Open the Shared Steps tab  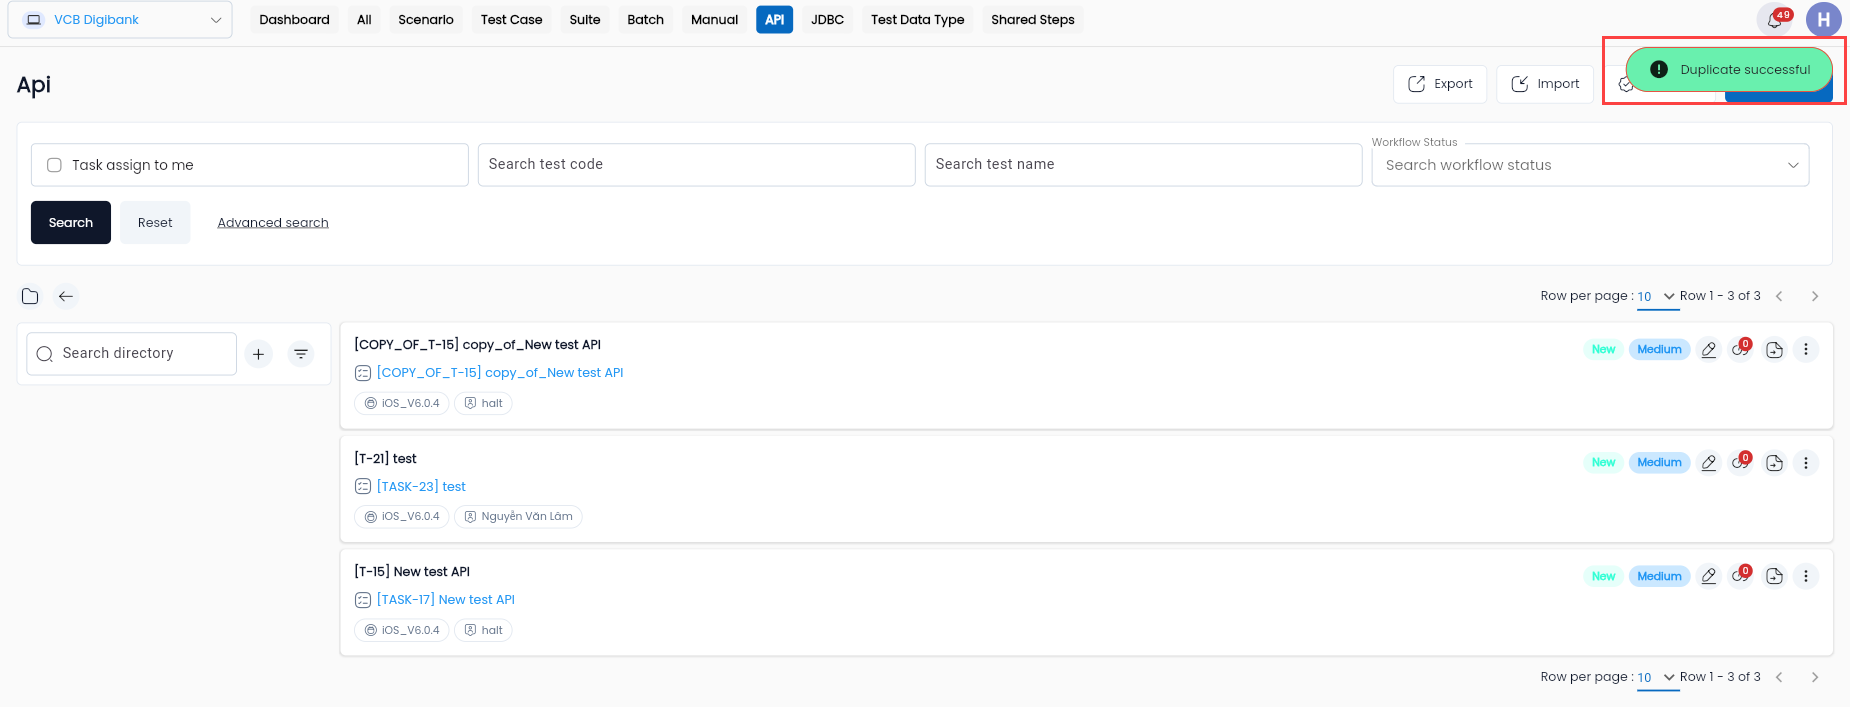coord(1033,20)
